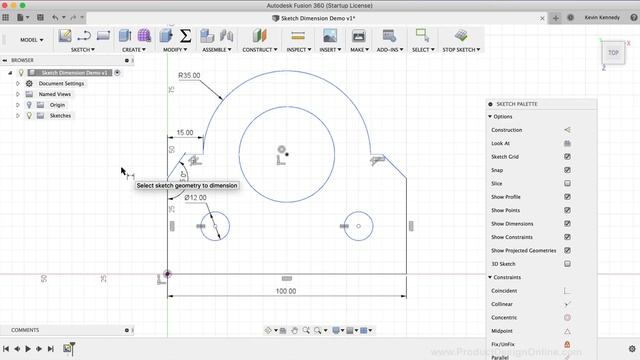The width and height of the screenshot is (640, 360).
Task: Click the Pan hand icon
Action: click(294, 331)
